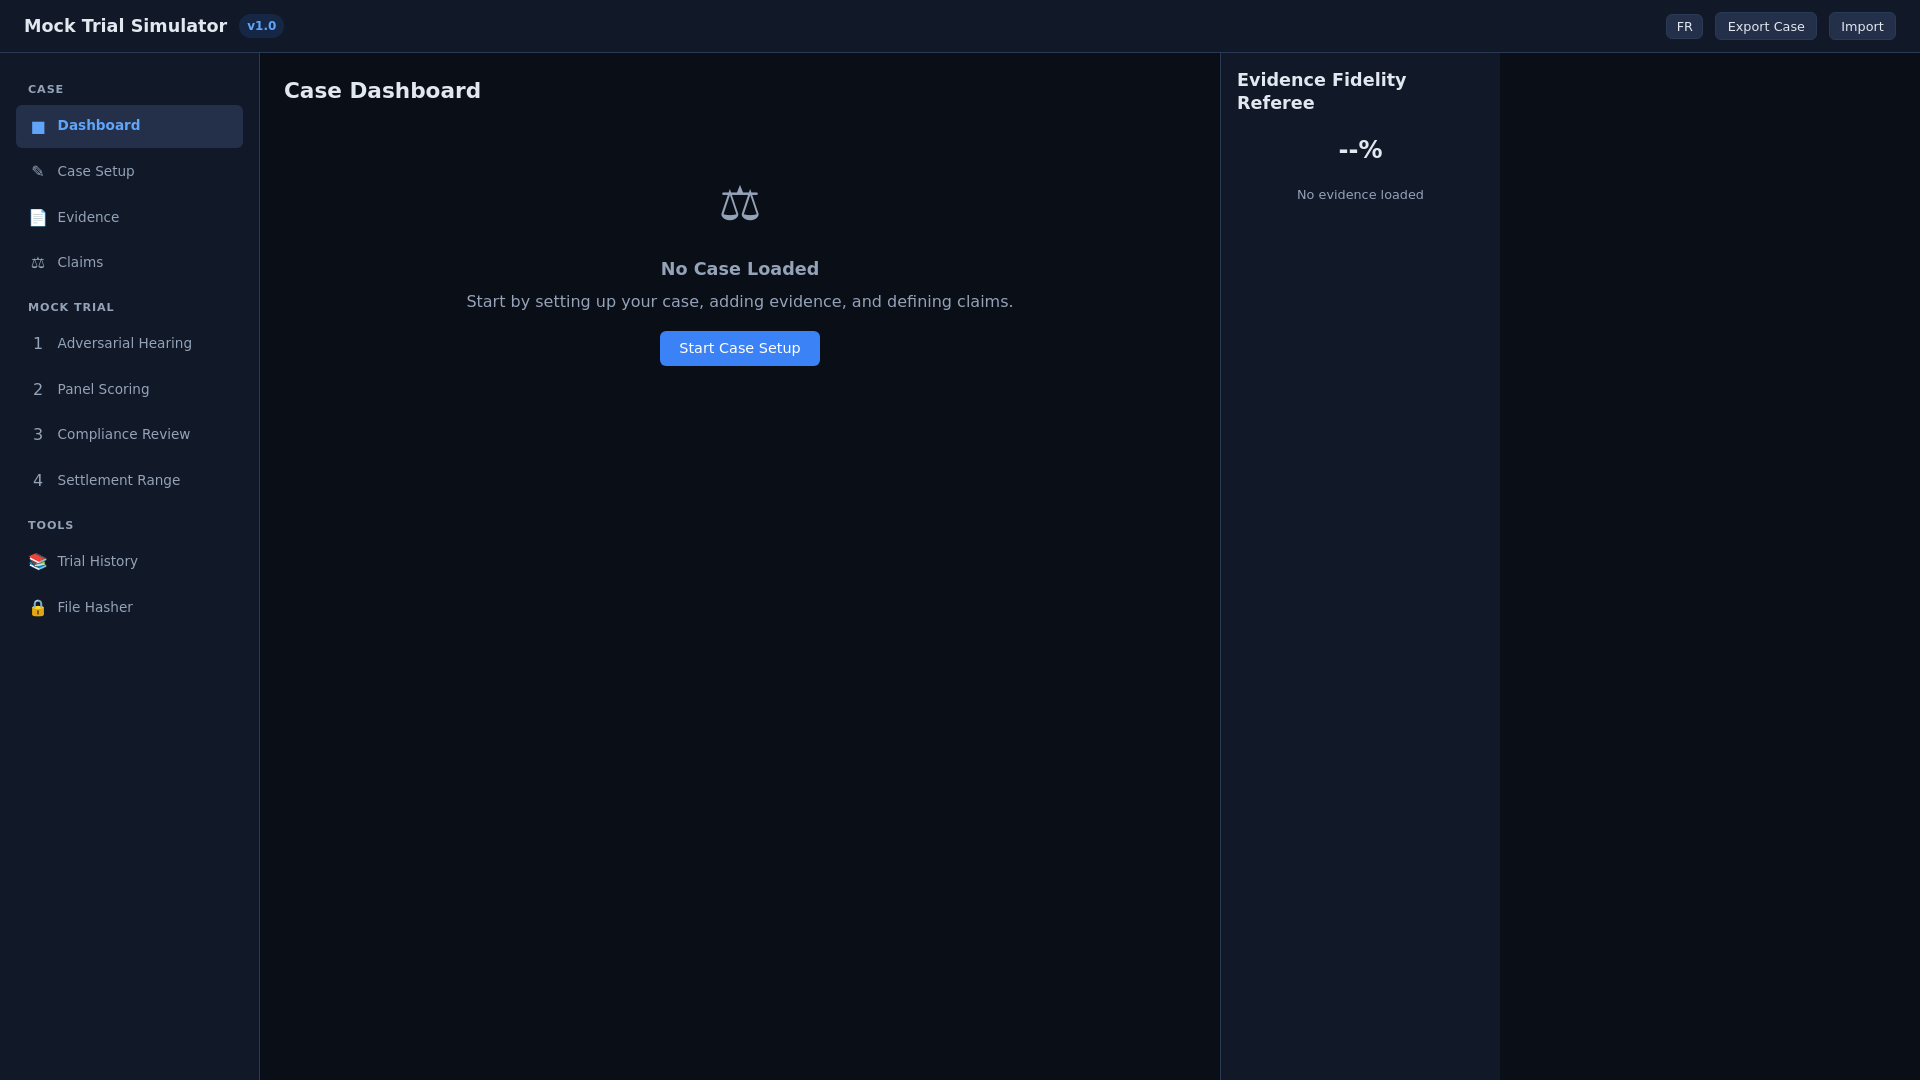Click the 'Start by setting up your case' description
1920x1080 pixels.
point(740,302)
